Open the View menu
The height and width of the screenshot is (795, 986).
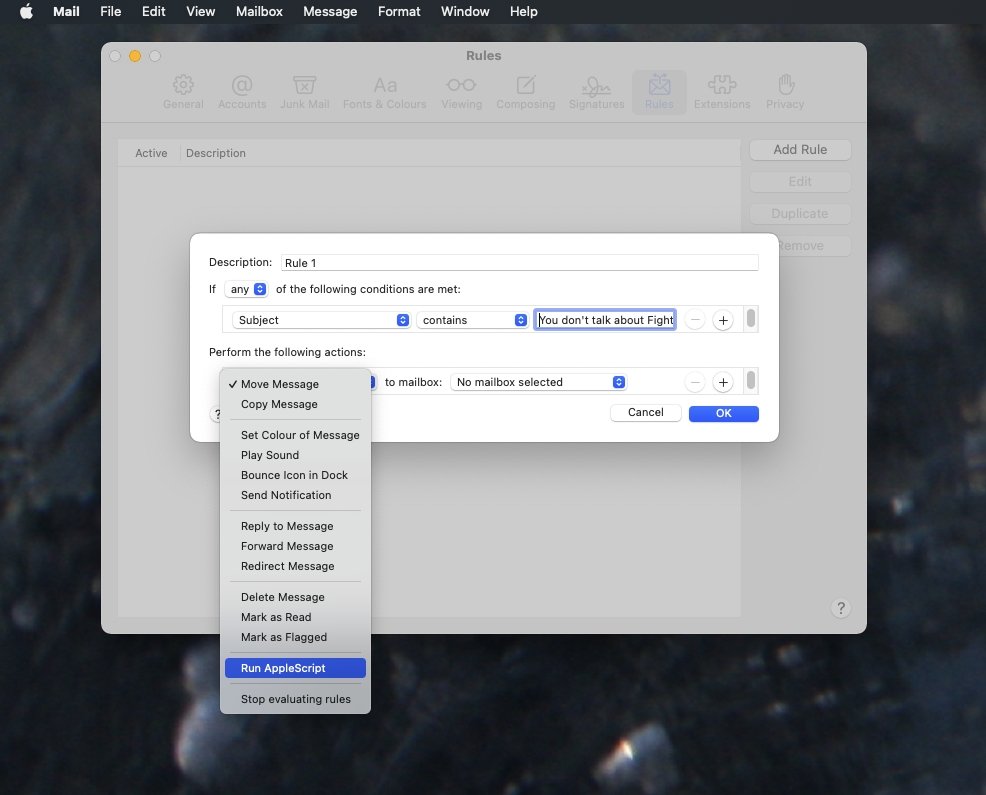(201, 11)
